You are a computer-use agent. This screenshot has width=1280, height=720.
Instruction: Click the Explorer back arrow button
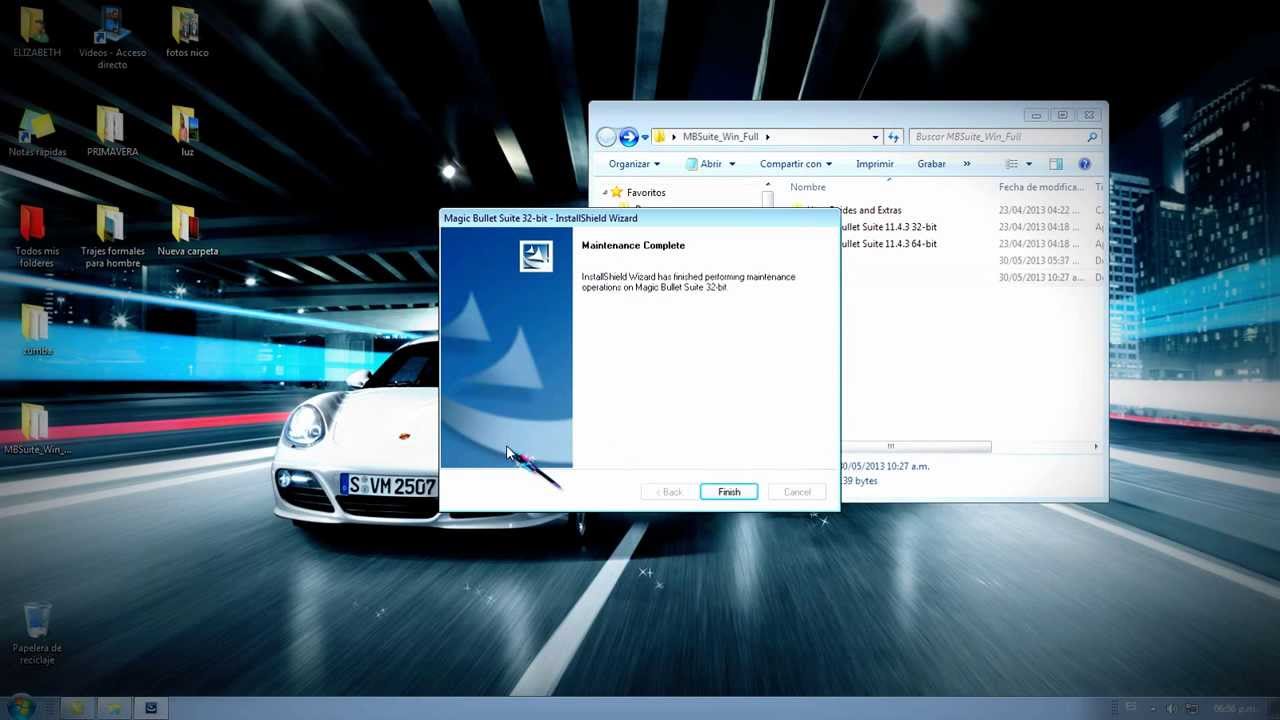(606, 137)
